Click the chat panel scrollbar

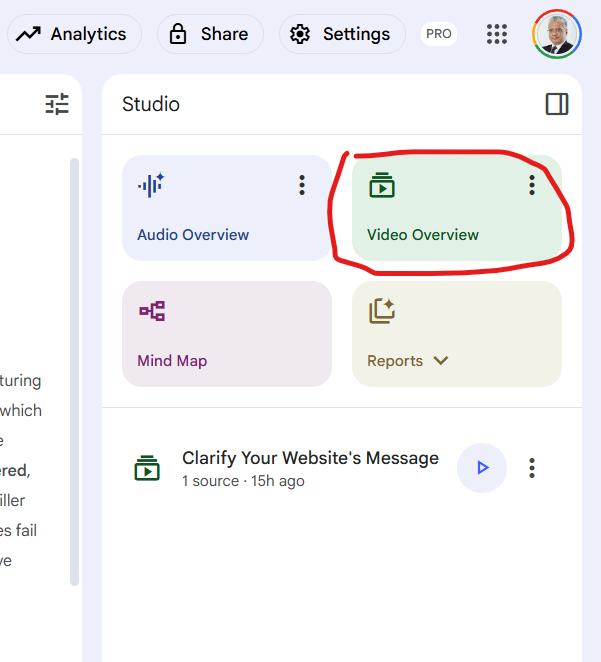click(75, 372)
